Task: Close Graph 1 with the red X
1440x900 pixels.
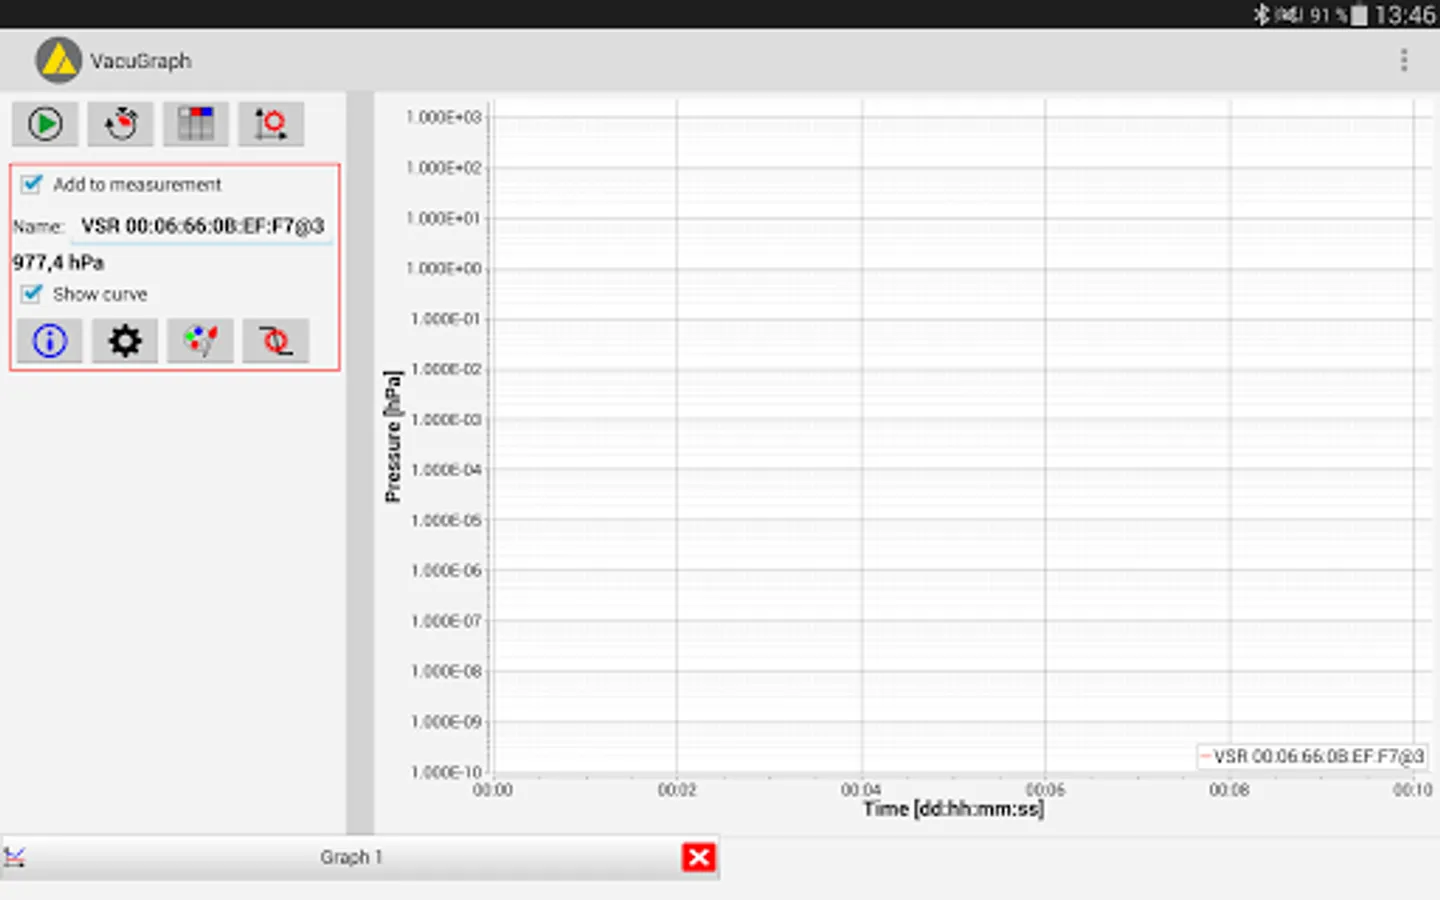Action: tap(698, 857)
